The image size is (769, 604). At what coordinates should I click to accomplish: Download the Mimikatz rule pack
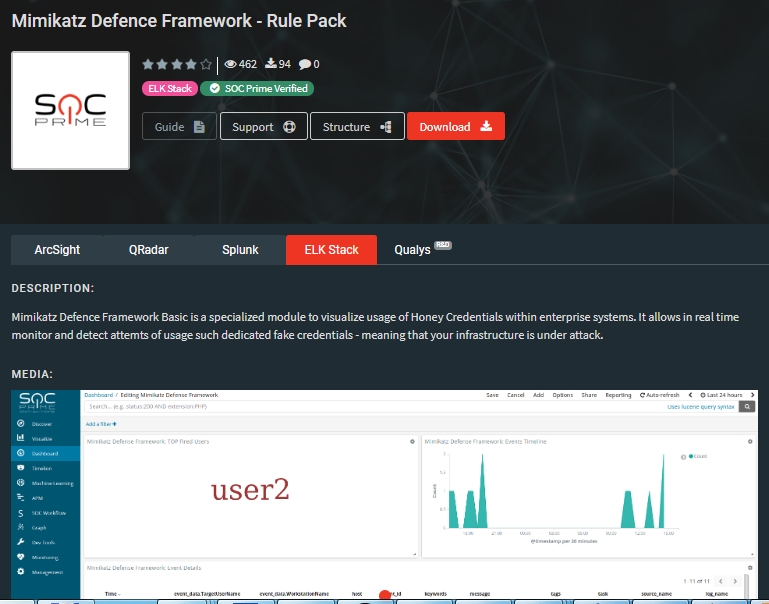456,126
